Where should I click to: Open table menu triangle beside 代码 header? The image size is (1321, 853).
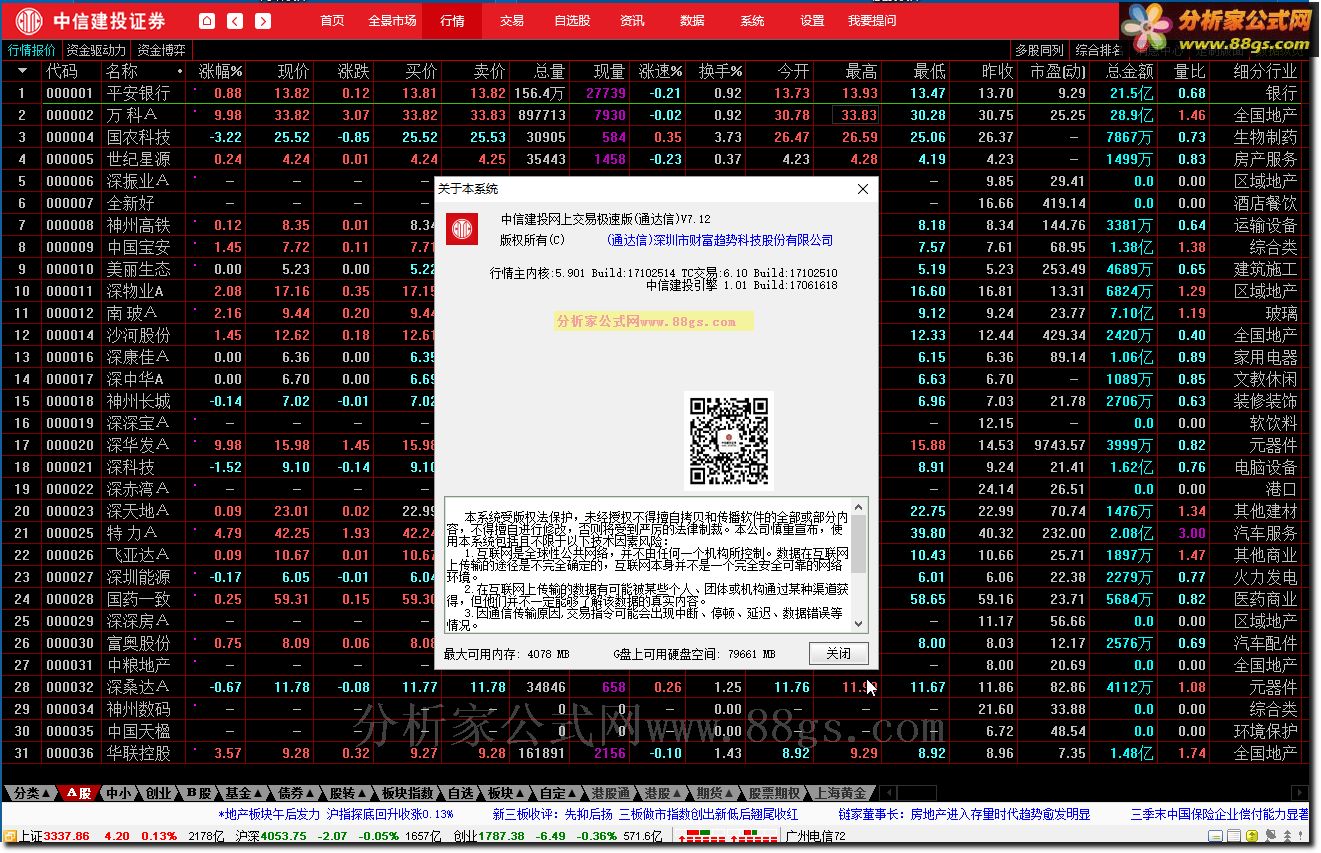tap(22, 71)
